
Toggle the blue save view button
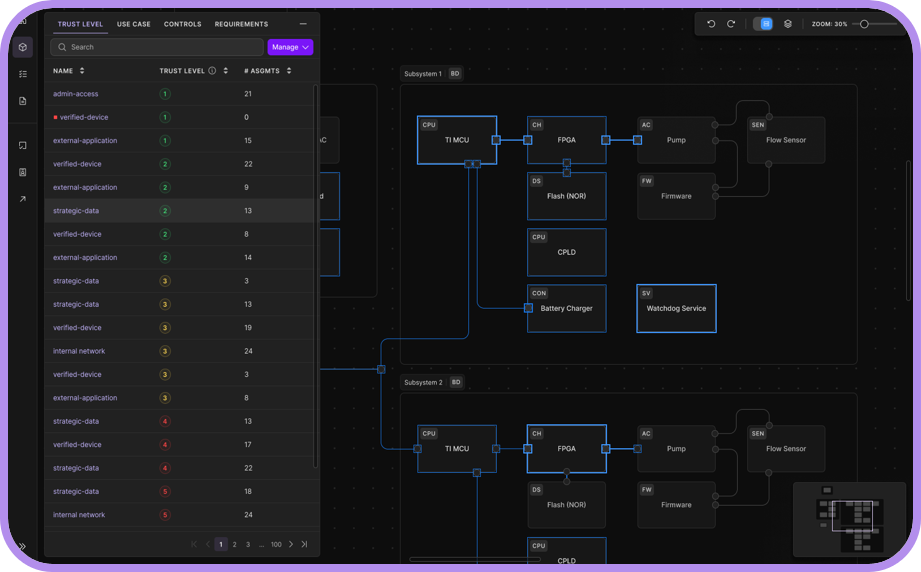click(x=763, y=24)
